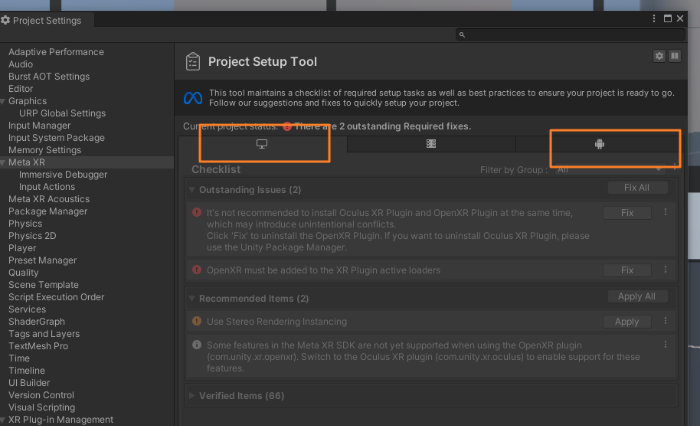The height and width of the screenshot is (426, 700).
Task: Select Adaptive Performance settings
Action: click(x=56, y=52)
